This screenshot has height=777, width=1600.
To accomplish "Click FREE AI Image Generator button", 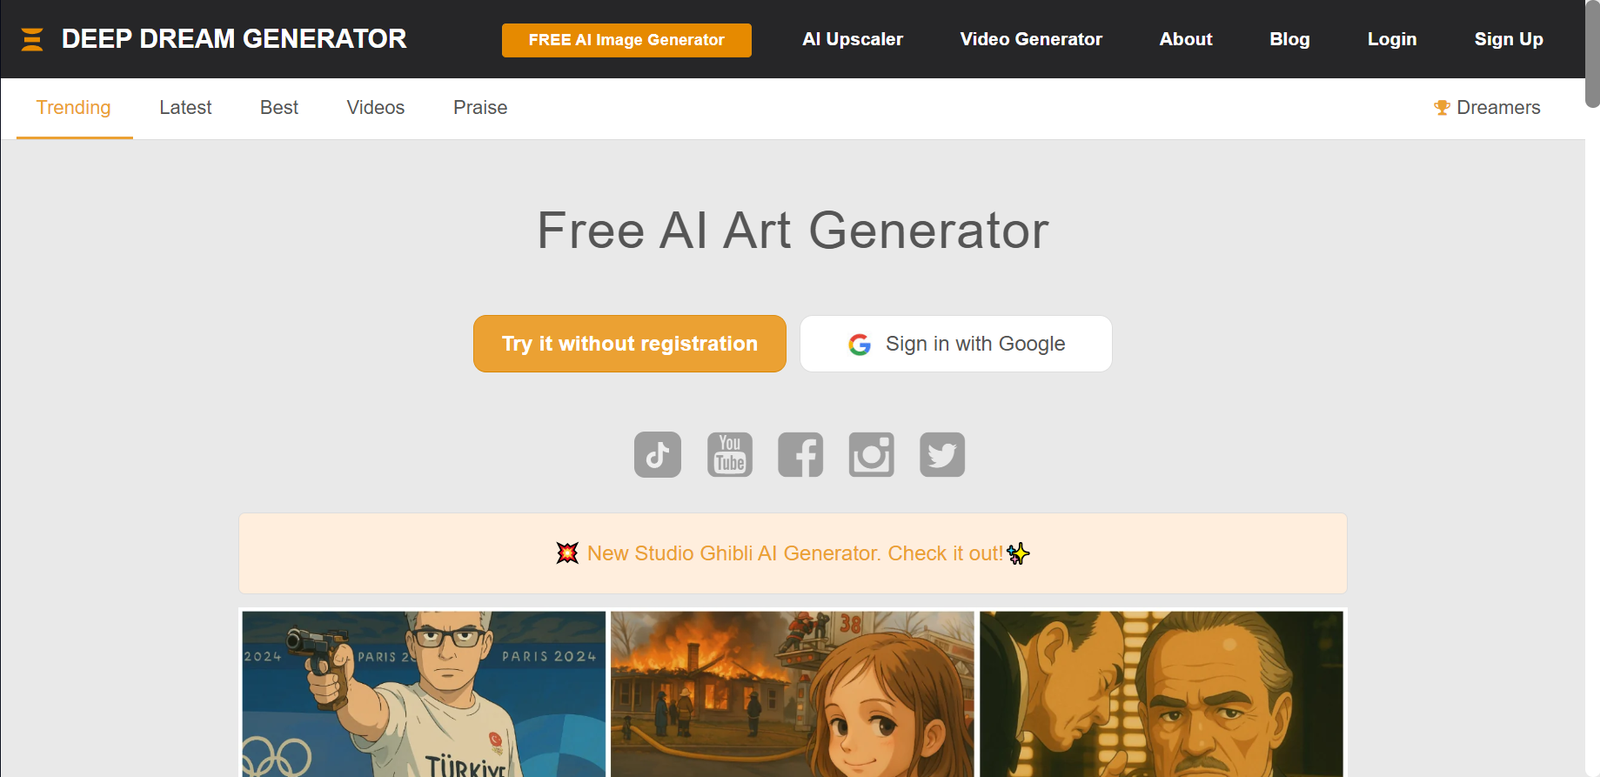I will tap(627, 40).
